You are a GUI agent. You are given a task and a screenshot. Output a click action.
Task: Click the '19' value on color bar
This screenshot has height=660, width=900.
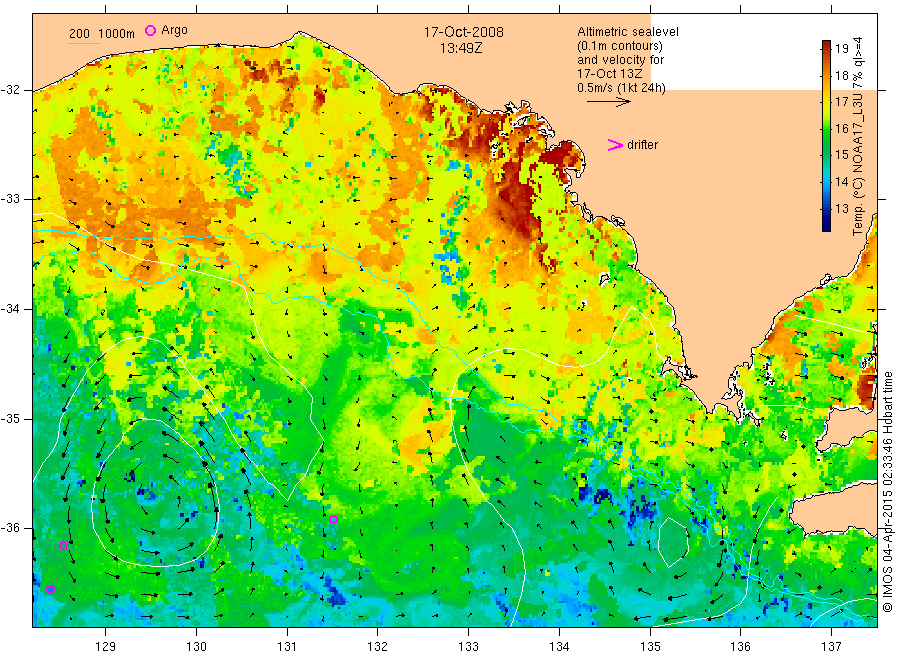coord(841,48)
